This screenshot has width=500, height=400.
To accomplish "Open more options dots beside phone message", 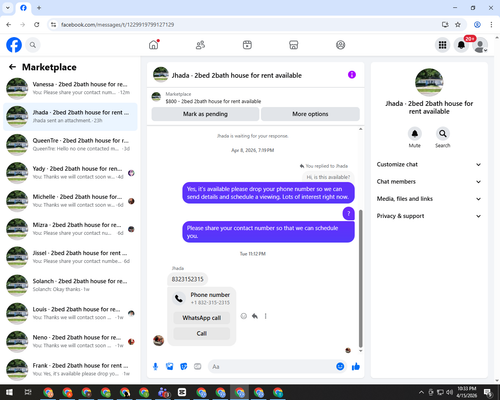I will (266, 316).
